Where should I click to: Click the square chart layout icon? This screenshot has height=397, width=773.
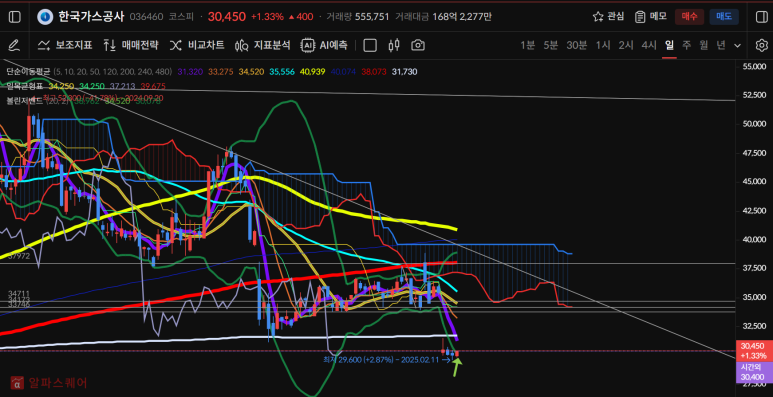tap(370, 46)
